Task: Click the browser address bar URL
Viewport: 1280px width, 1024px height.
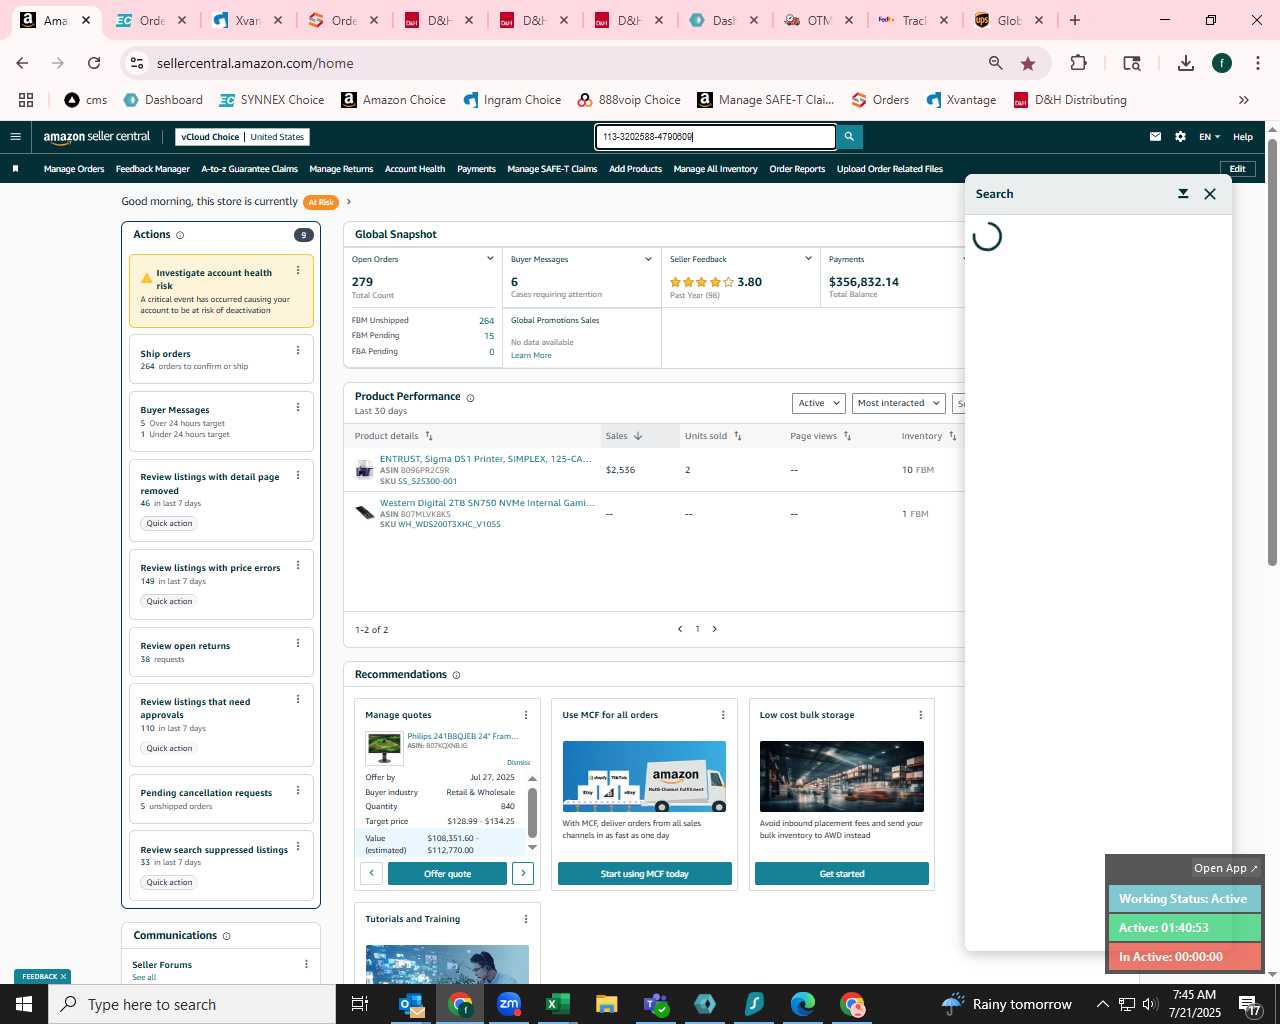Action: (255, 63)
